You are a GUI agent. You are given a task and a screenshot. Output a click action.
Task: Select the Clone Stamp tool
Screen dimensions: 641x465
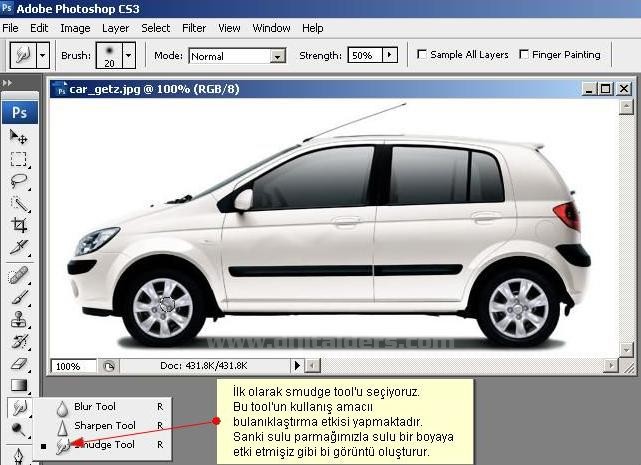click(x=19, y=319)
